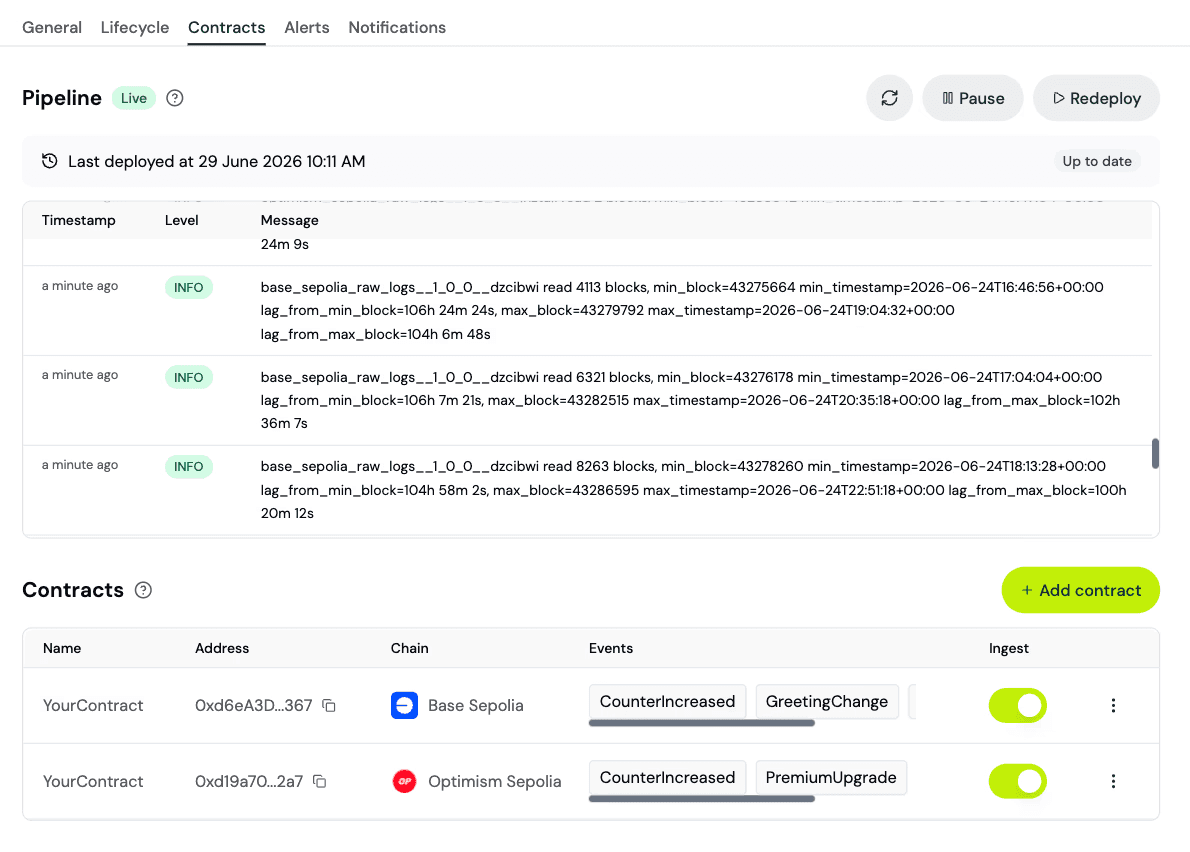Copy the 0xd19a70...2a7 contract address
1190x852 pixels.
pos(320,781)
